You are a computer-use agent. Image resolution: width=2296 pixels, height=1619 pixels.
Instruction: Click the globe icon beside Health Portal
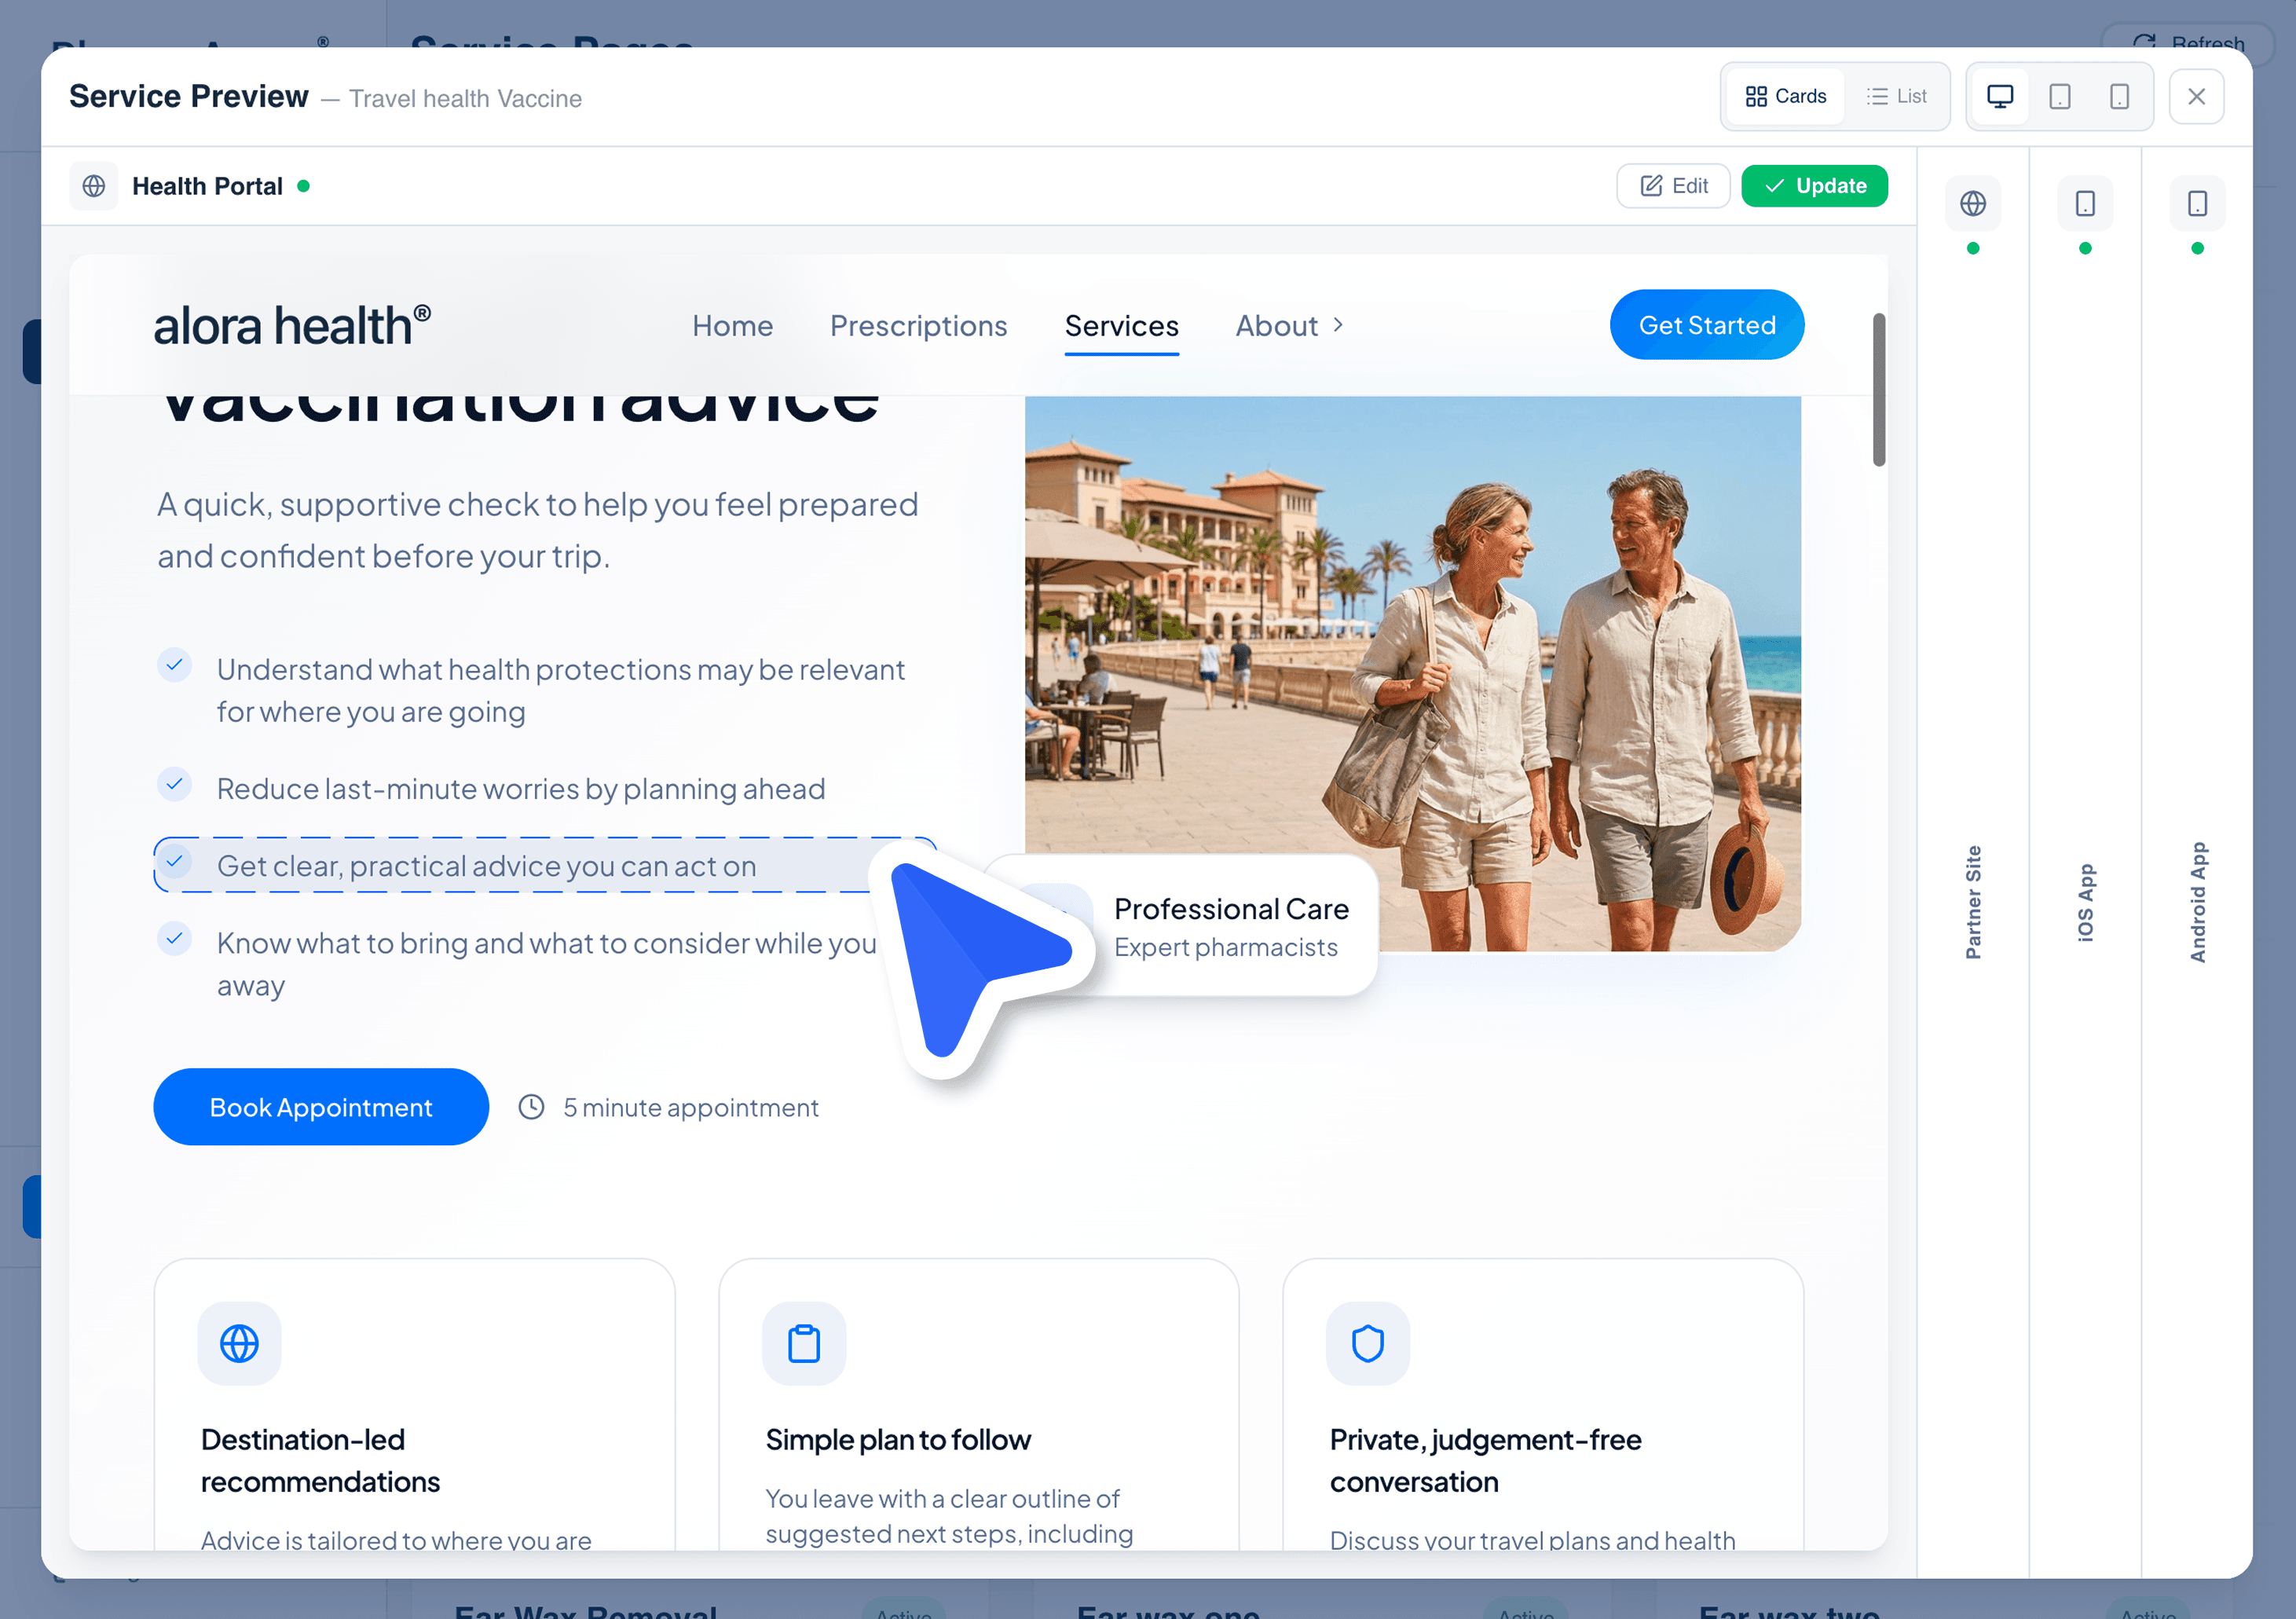pos(94,186)
